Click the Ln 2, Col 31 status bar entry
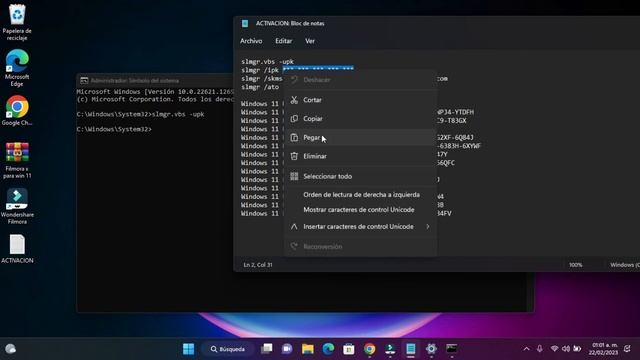This screenshot has height=360, width=640. point(258,265)
